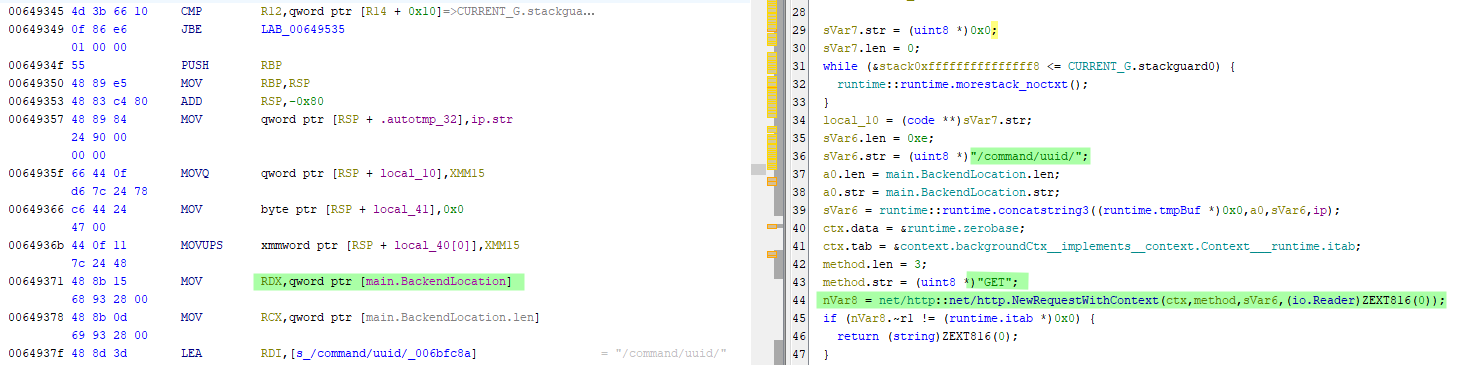Click decompiler line number 36
Viewport: 1464px width, 365px height.
click(x=799, y=156)
